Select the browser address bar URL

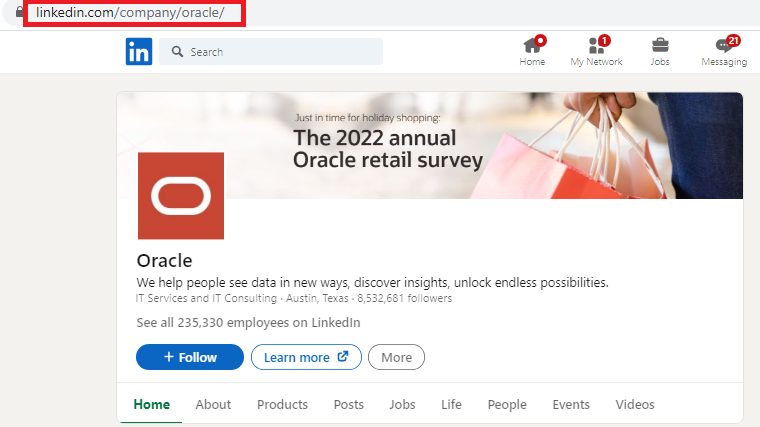130,13
